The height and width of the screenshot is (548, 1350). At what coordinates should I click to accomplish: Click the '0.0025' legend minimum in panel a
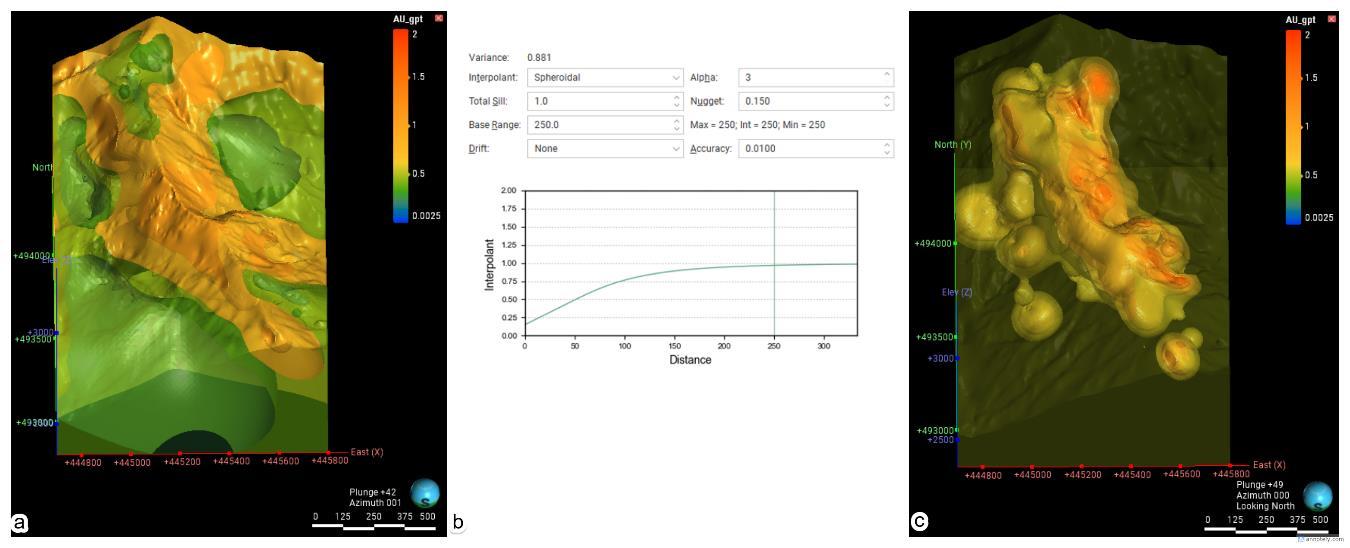(x=426, y=216)
